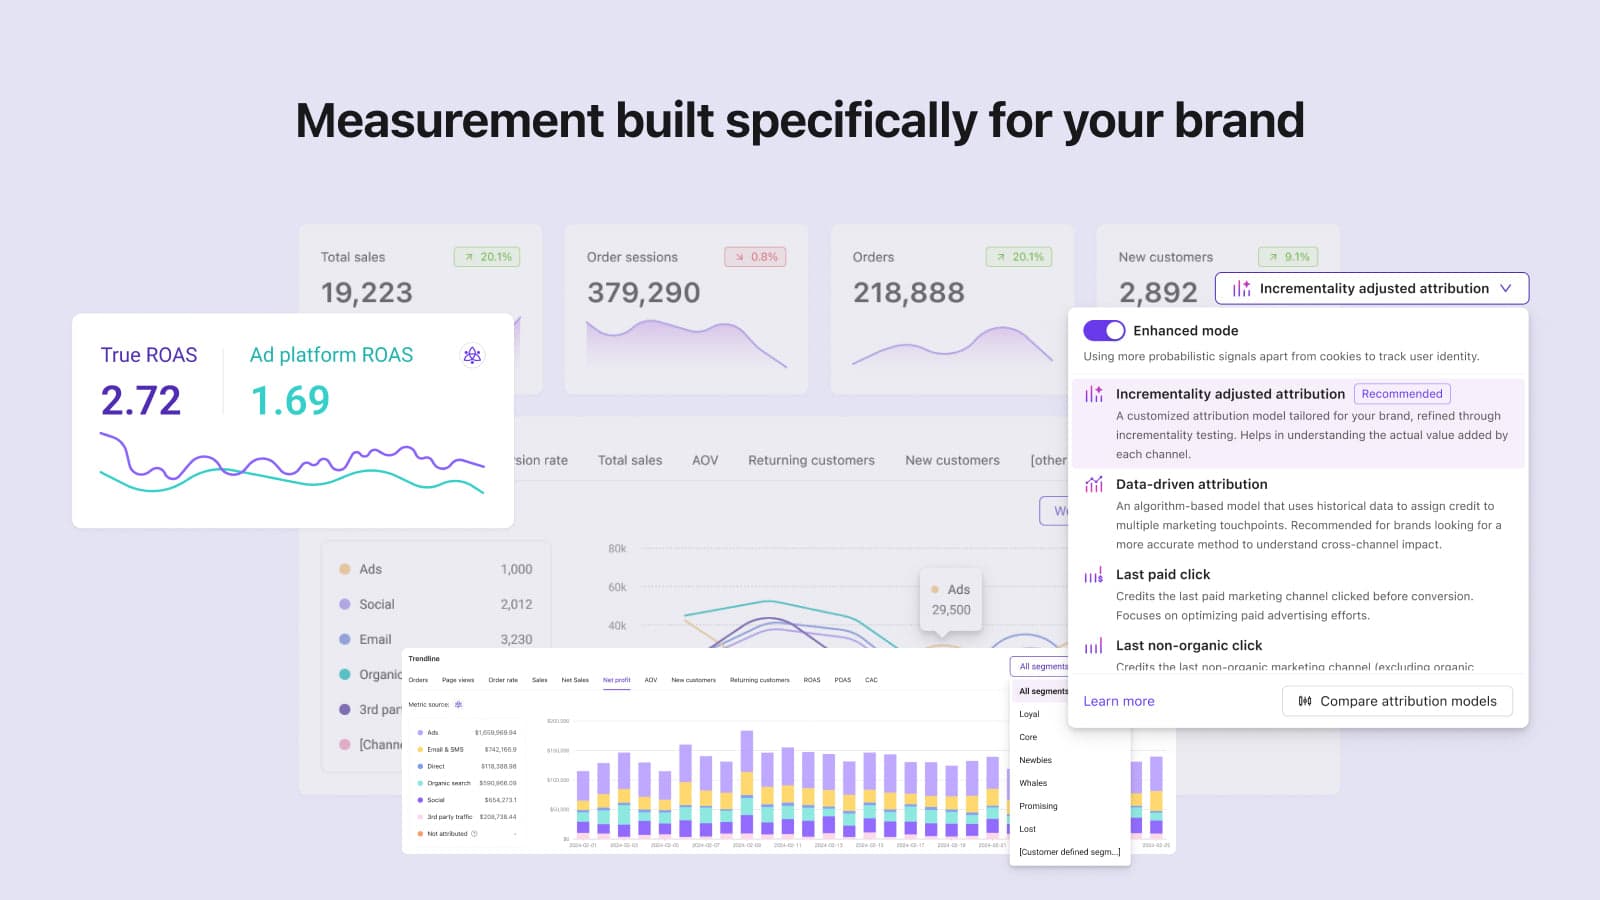The height and width of the screenshot is (900, 1600).
Task: Open the Incrementality adjusted attribution dropdown
Action: tap(1371, 288)
